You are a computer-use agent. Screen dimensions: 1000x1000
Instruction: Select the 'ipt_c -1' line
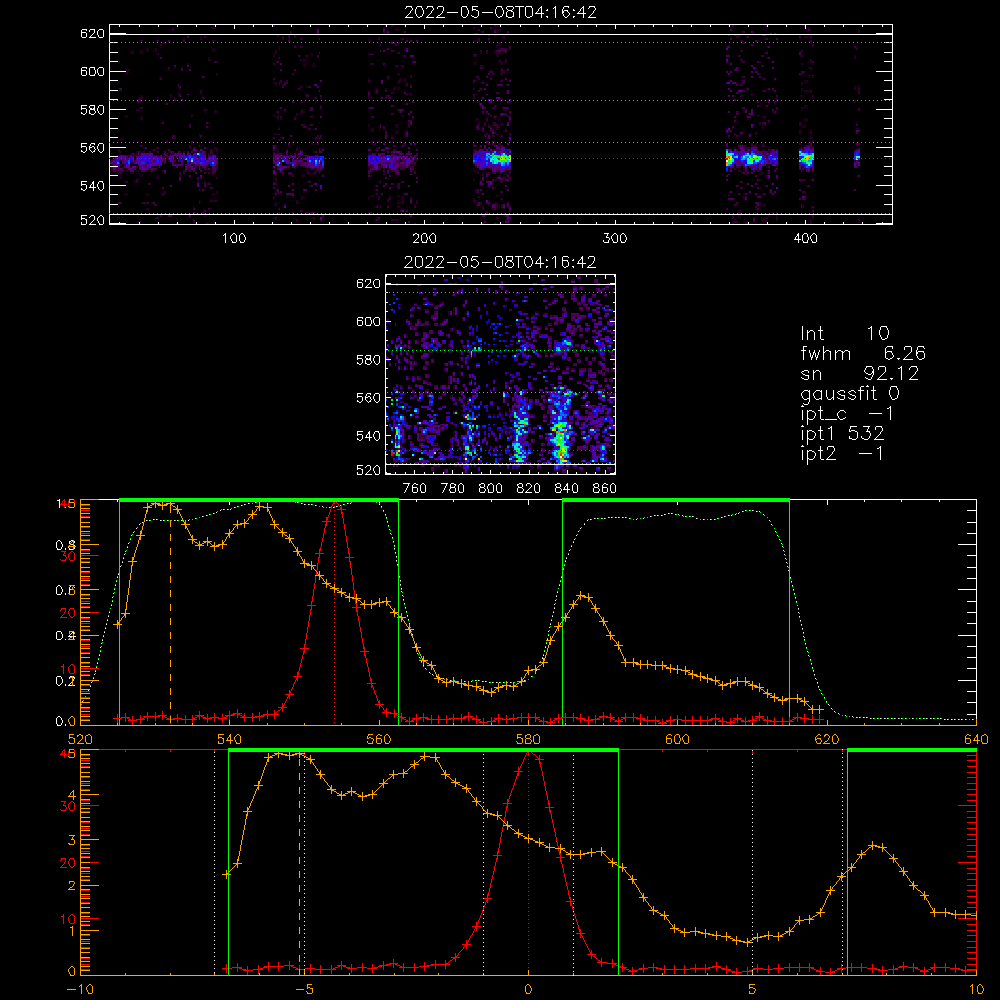coord(848,414)
